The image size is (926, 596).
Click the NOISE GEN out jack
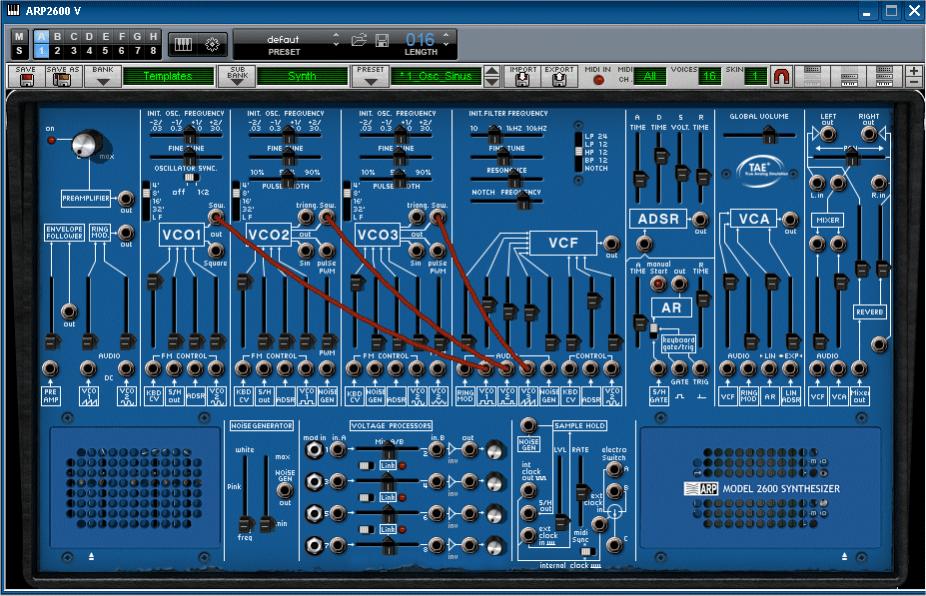click(x=285, y=490)
